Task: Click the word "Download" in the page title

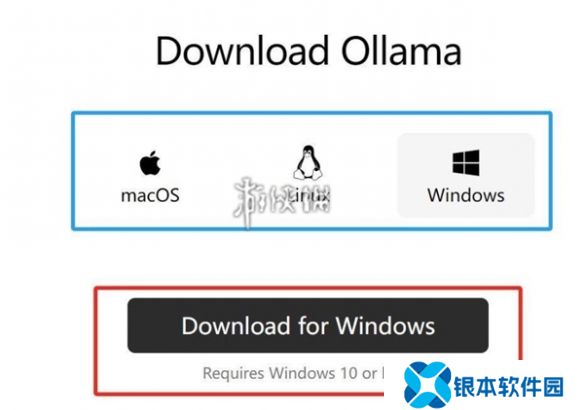Action: (x=242, y=51)
